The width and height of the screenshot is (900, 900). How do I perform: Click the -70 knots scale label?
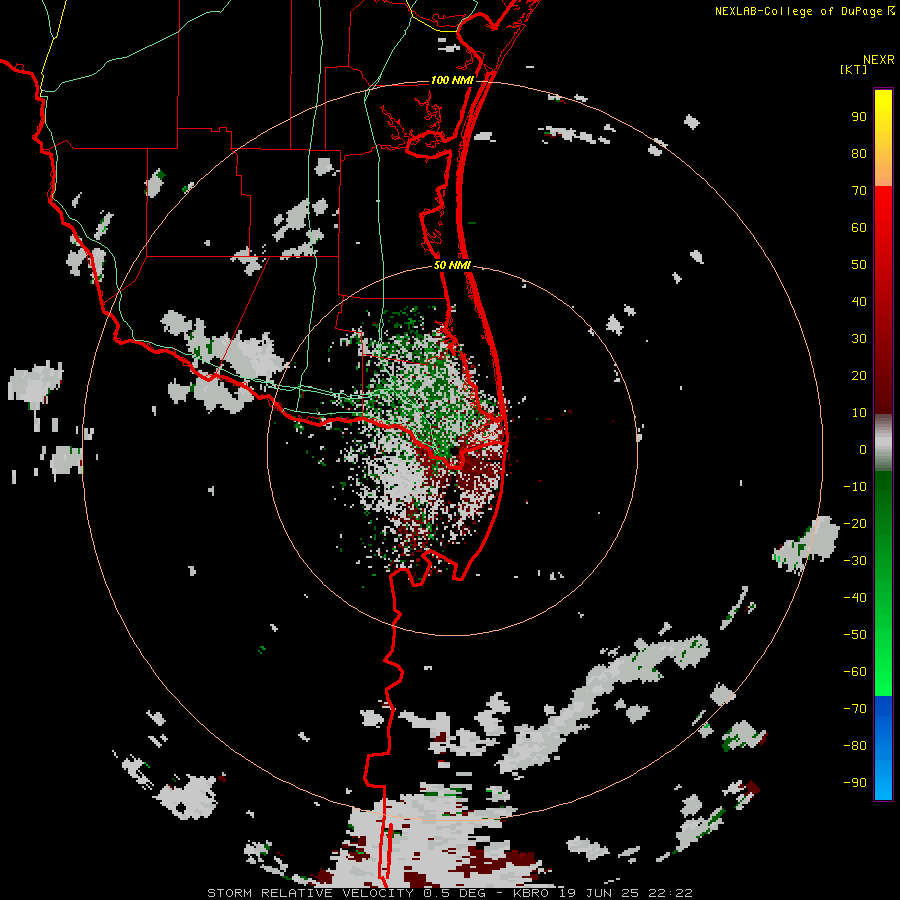[855, 708]
